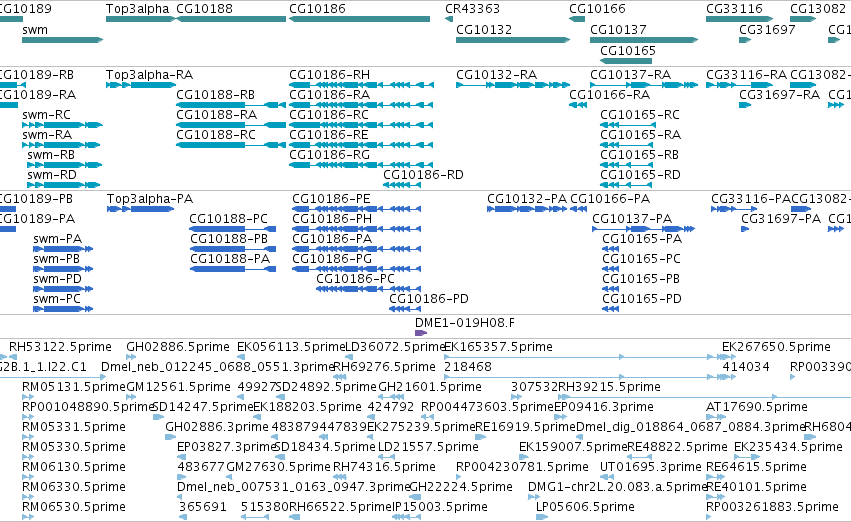Click the UT01695.3prime EST label

650,467
